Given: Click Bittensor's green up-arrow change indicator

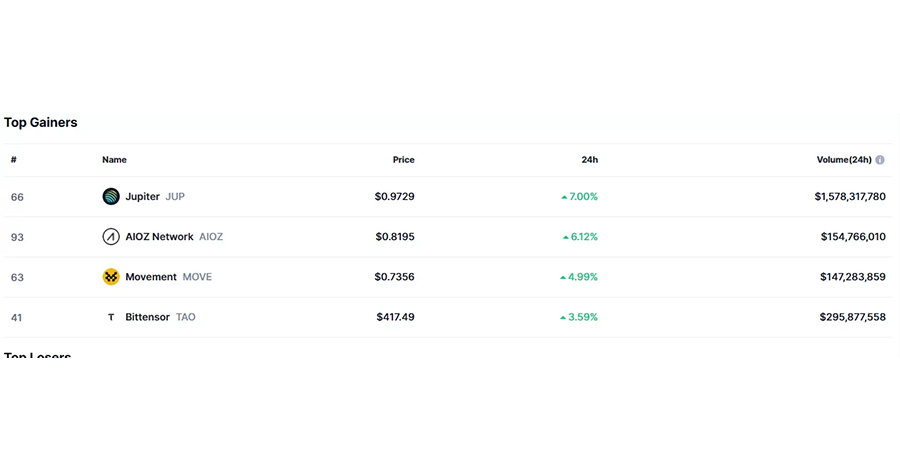Looking at the screenshot, I should pos(563,317).
